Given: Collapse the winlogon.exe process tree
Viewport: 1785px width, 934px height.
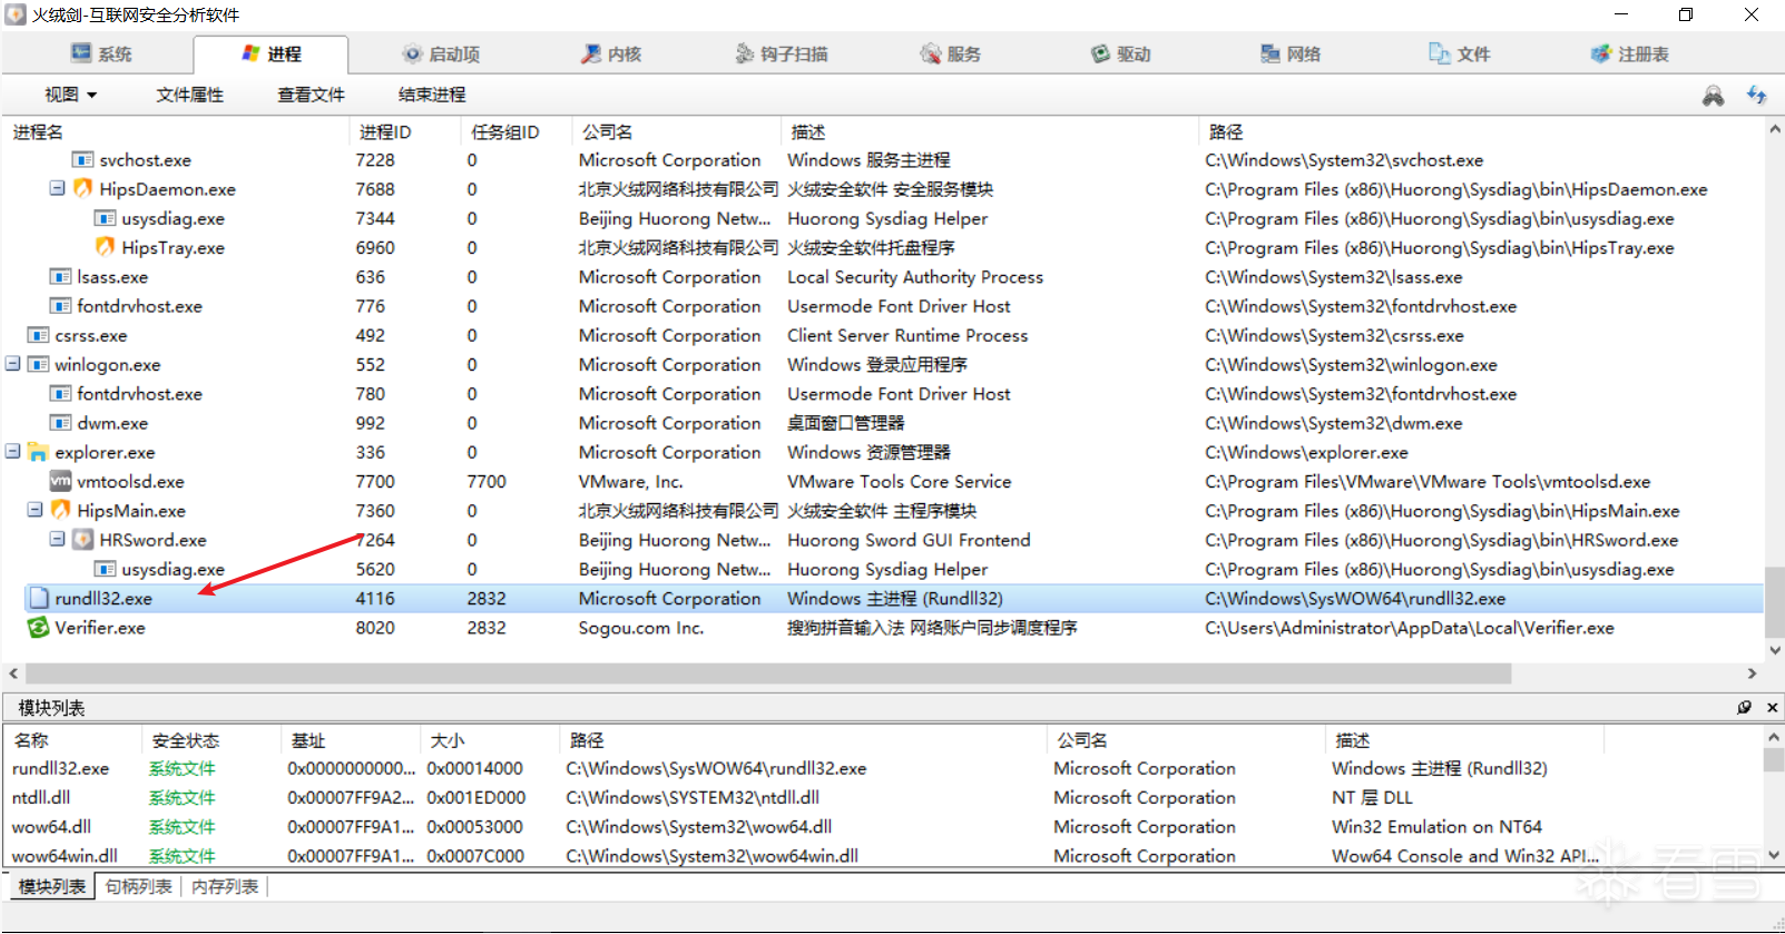Looking at the screenshot, I should [13, 364].
